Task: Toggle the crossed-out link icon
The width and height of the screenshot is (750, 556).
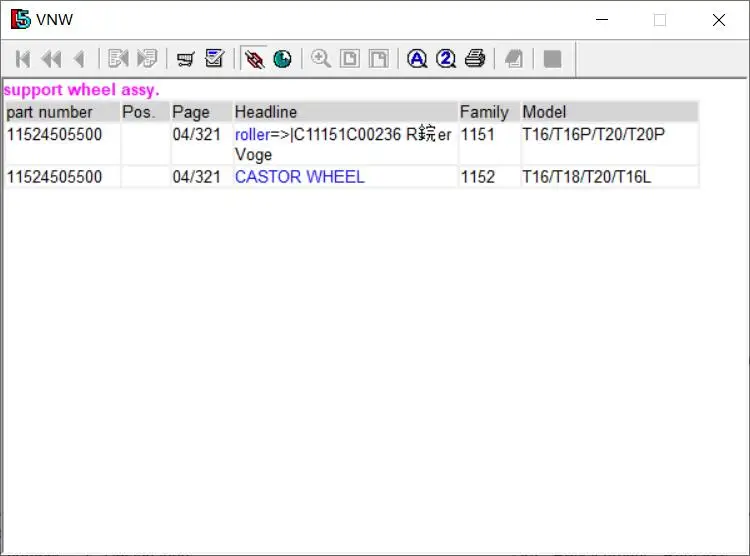Action: (254, 59)
